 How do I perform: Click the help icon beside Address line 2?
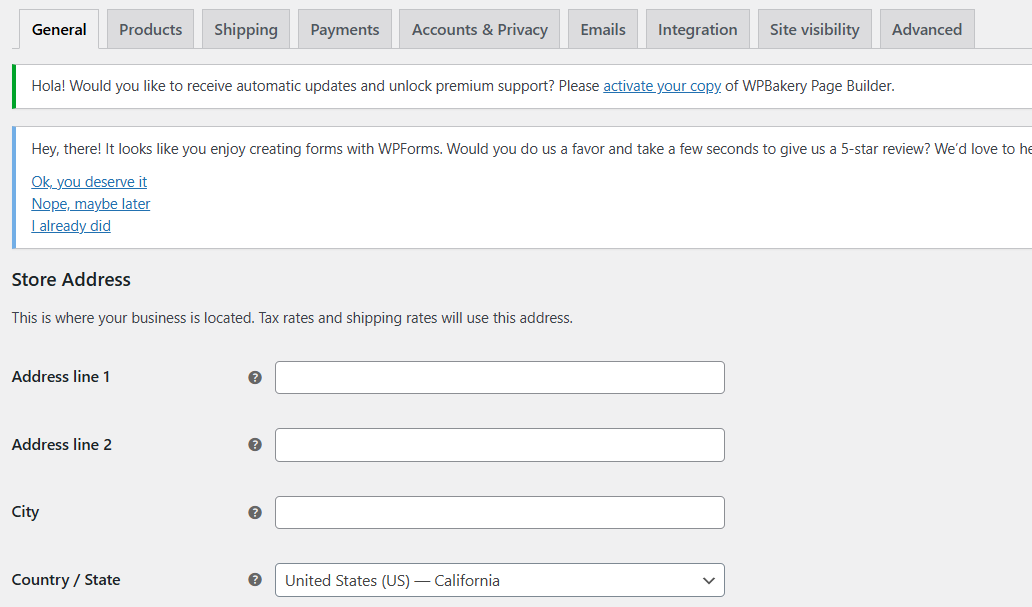pos(255,445)
